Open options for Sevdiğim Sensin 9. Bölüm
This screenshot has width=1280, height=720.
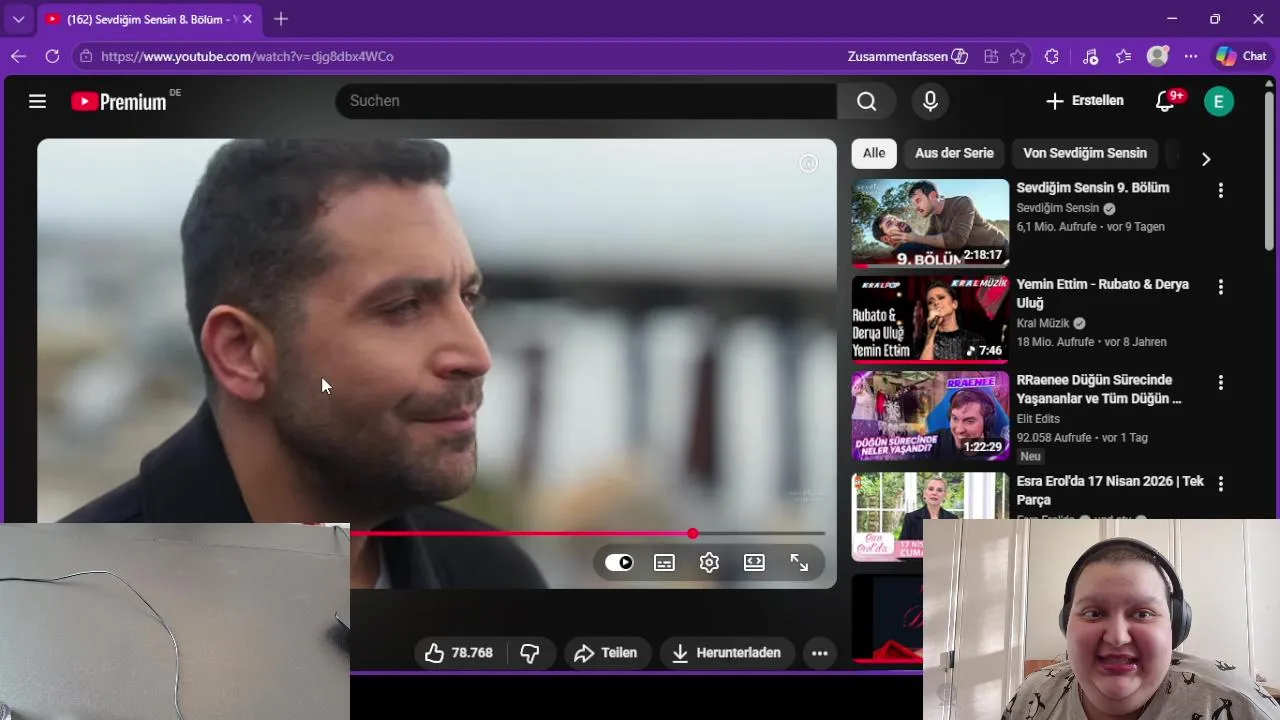click(1220, 190)
